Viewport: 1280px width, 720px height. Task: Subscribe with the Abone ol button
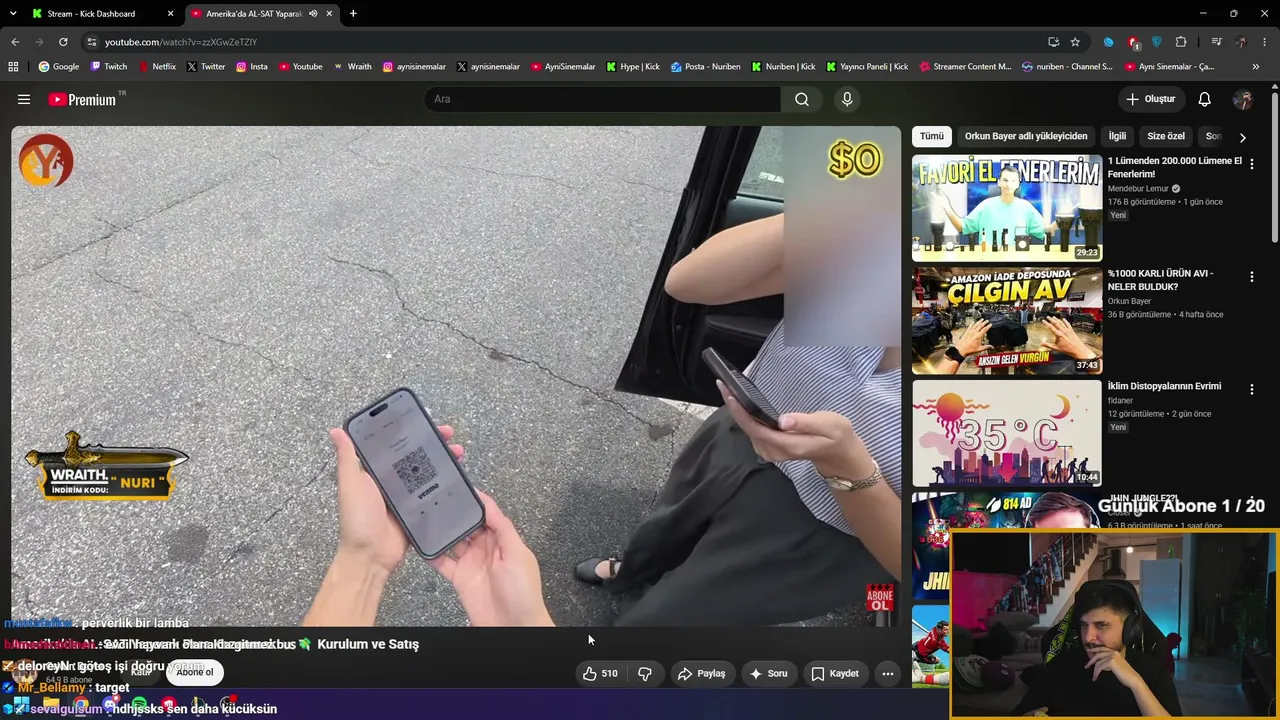pyautogui.click(x=195, y=672)
